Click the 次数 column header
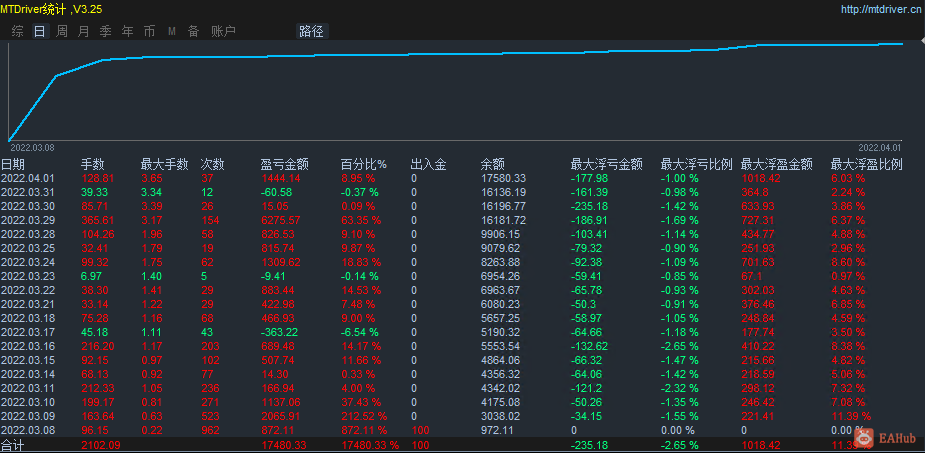This screenshot has height=453, width=925. coord(212,165)
